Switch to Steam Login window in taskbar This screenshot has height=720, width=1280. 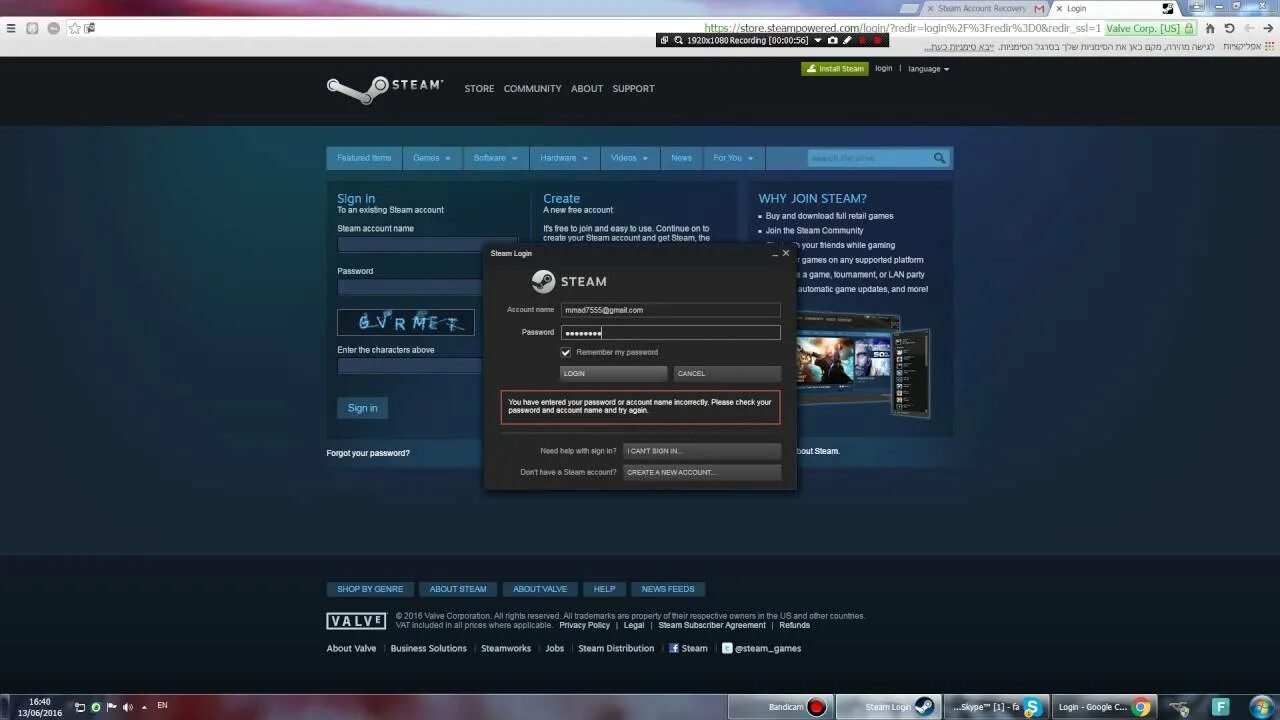pos(887,707)
